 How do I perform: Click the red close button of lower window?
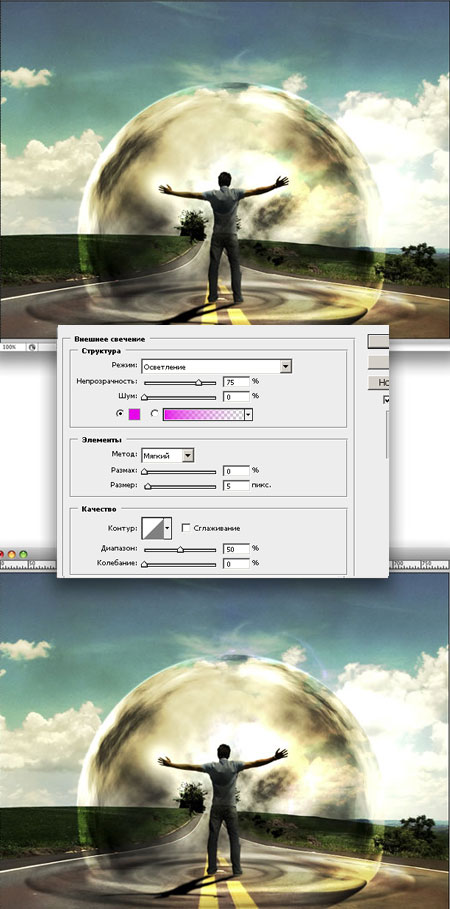(2, 554)
